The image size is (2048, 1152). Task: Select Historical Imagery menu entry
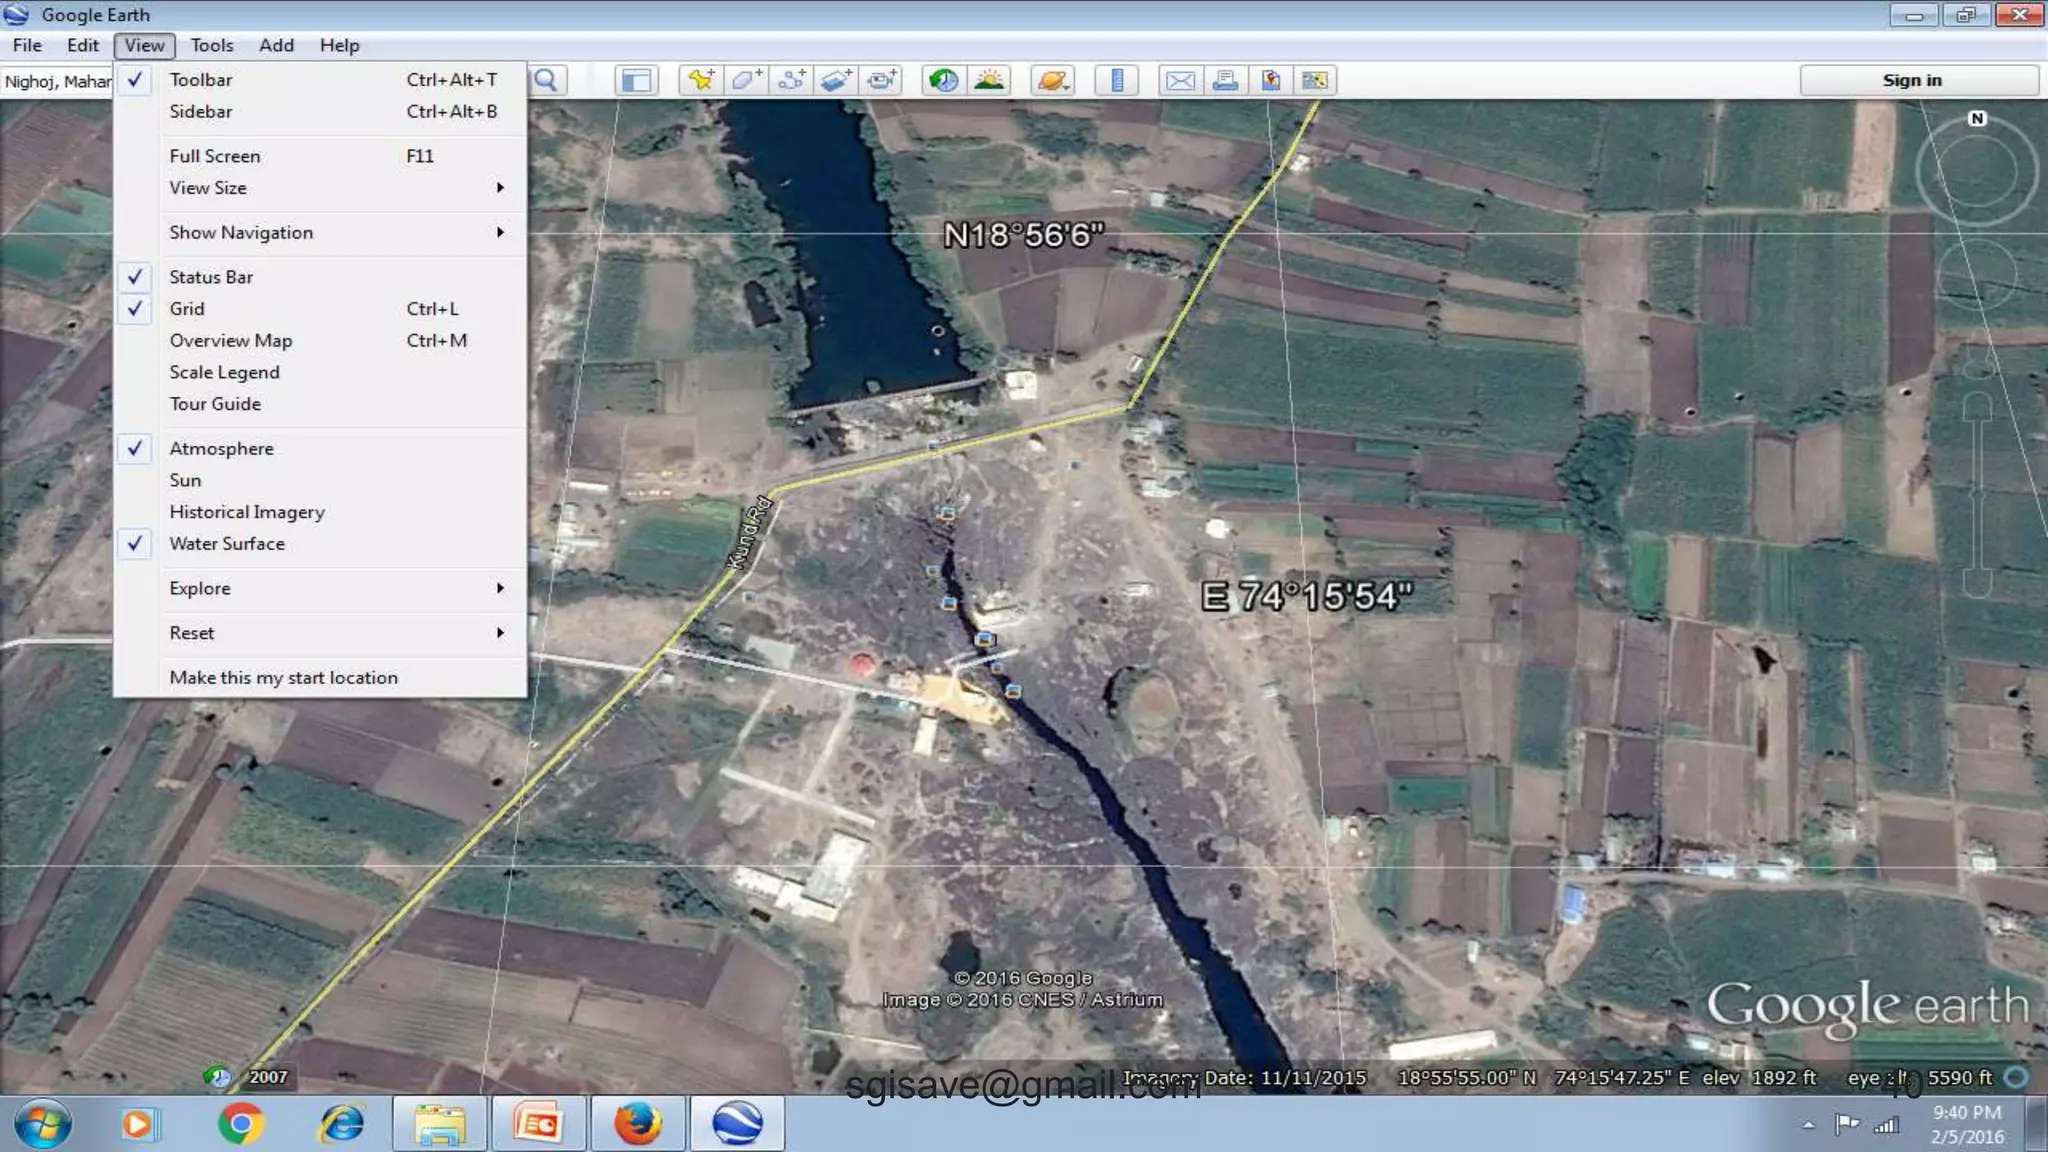click(247, 512)
